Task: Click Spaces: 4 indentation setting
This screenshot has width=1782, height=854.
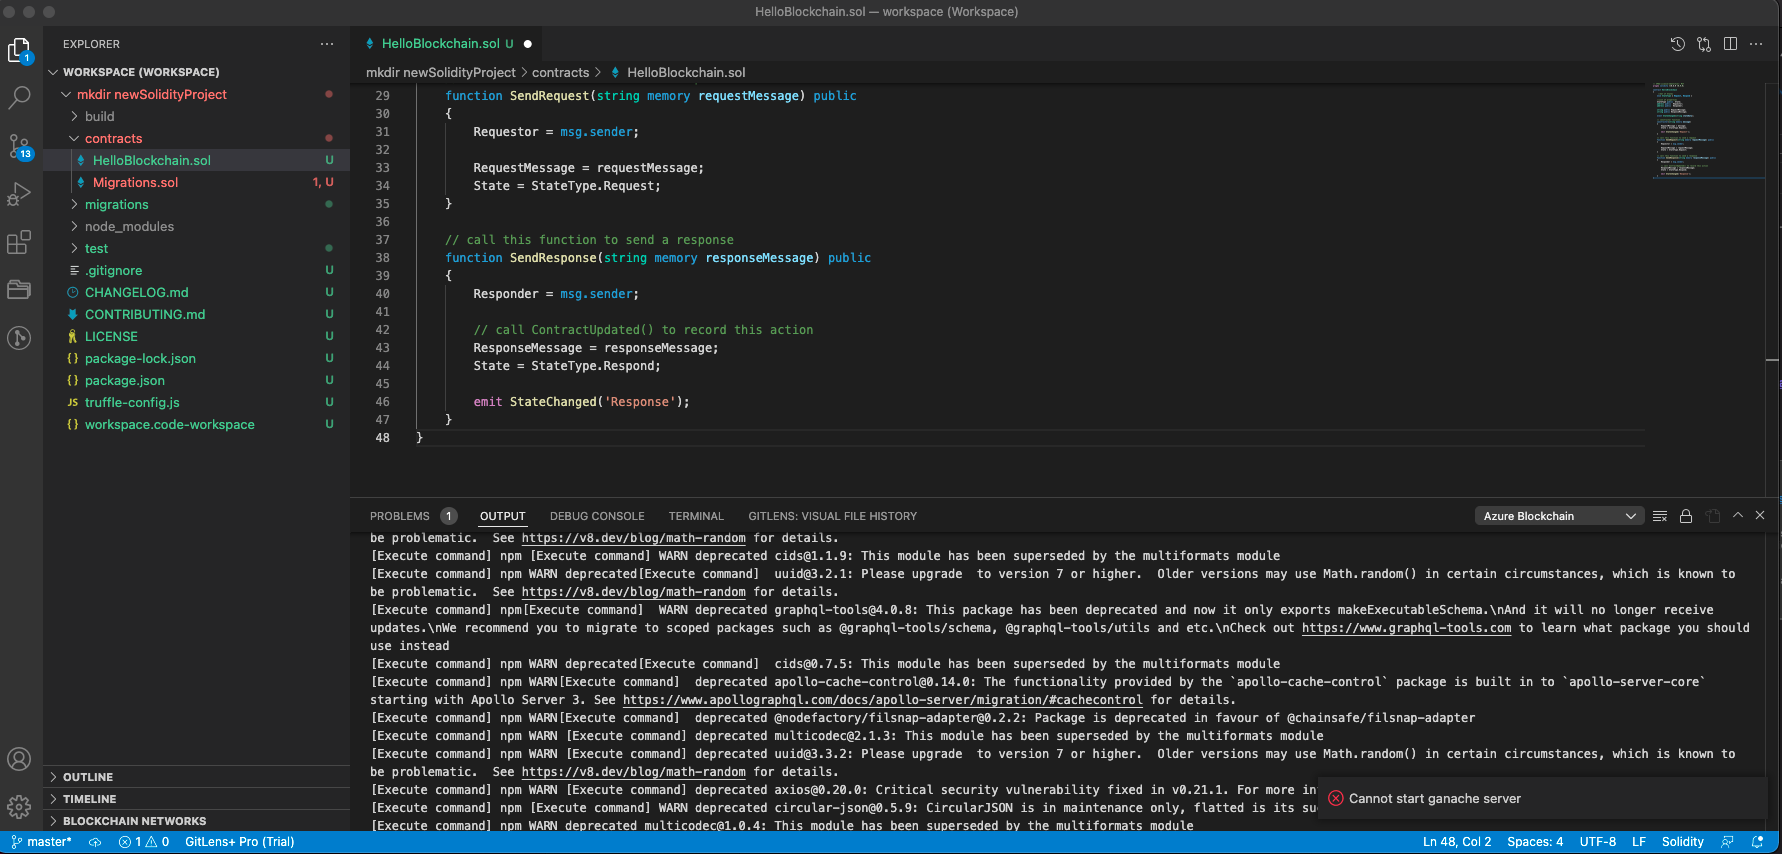Action: (x=1535, y=842)
